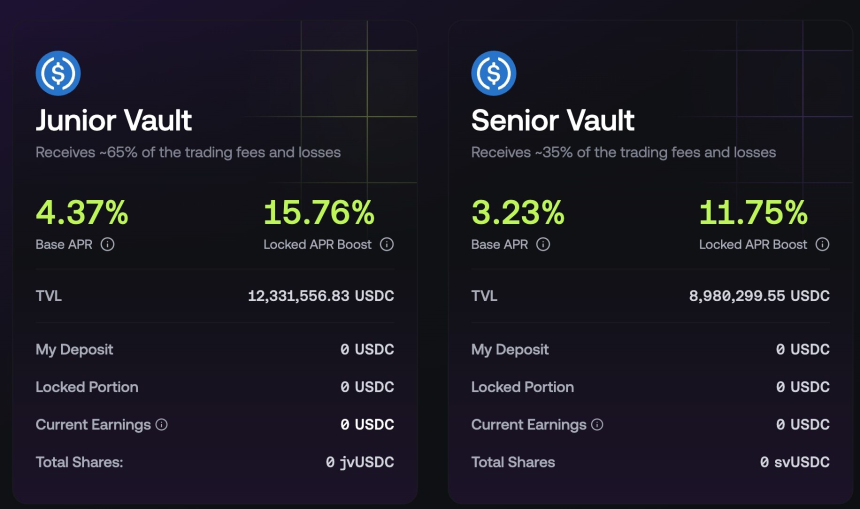Select the Junior Vault title
Screen dimensions: 860x509
(x=114, y=120)
